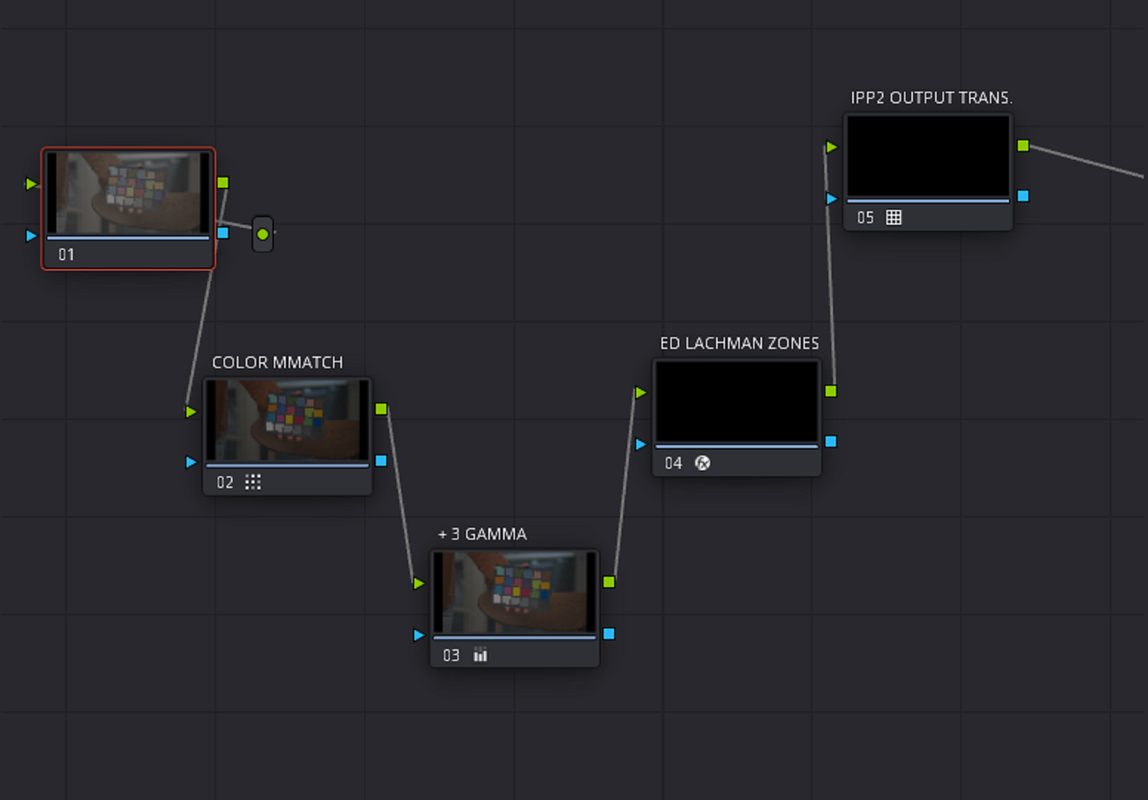Click node 01 green RGB output square
The height and width of the screenshot is (800, 1148).
[223, 182]
